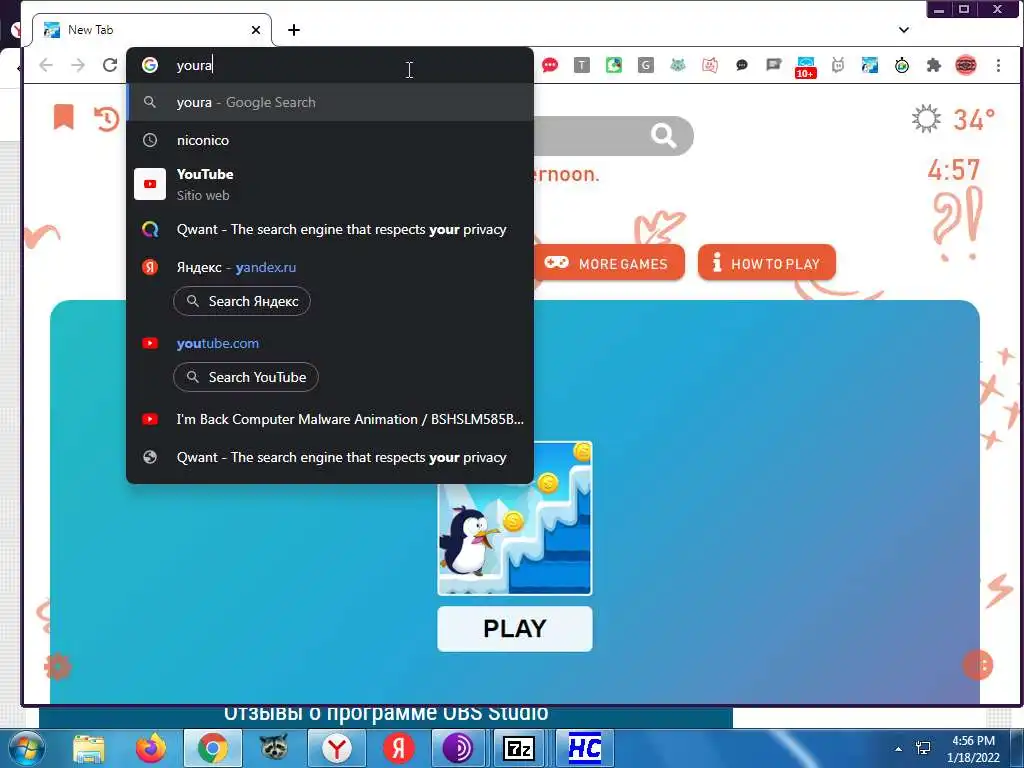This screenshot has width=1024, height=768.
Task: Open Yandex Browser Y icon in taskbar
Action: pyautogui.click(x=337, y=749)
